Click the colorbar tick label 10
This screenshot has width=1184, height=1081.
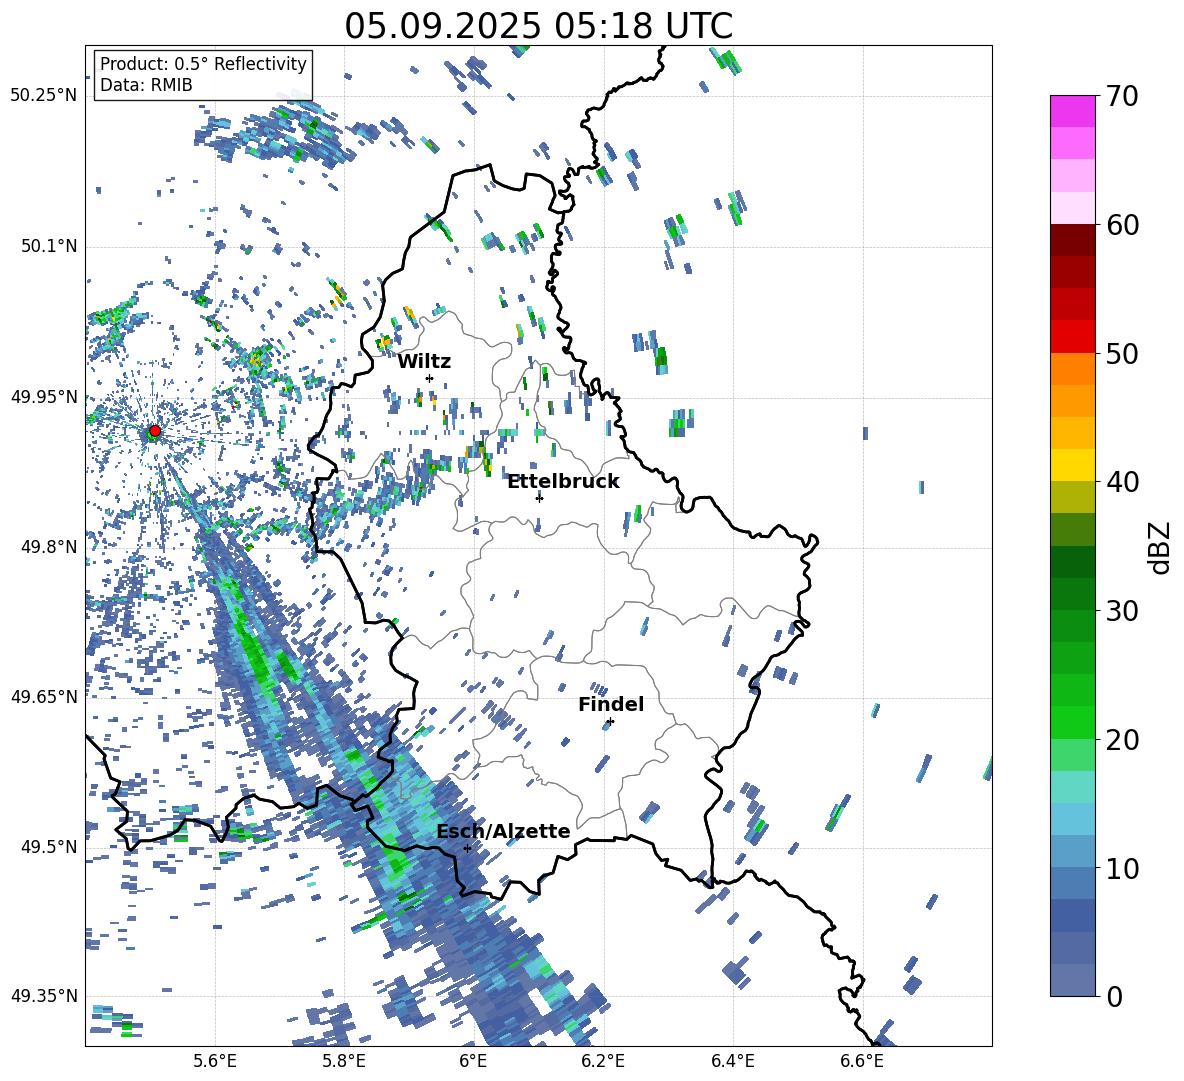[1122, 868]
